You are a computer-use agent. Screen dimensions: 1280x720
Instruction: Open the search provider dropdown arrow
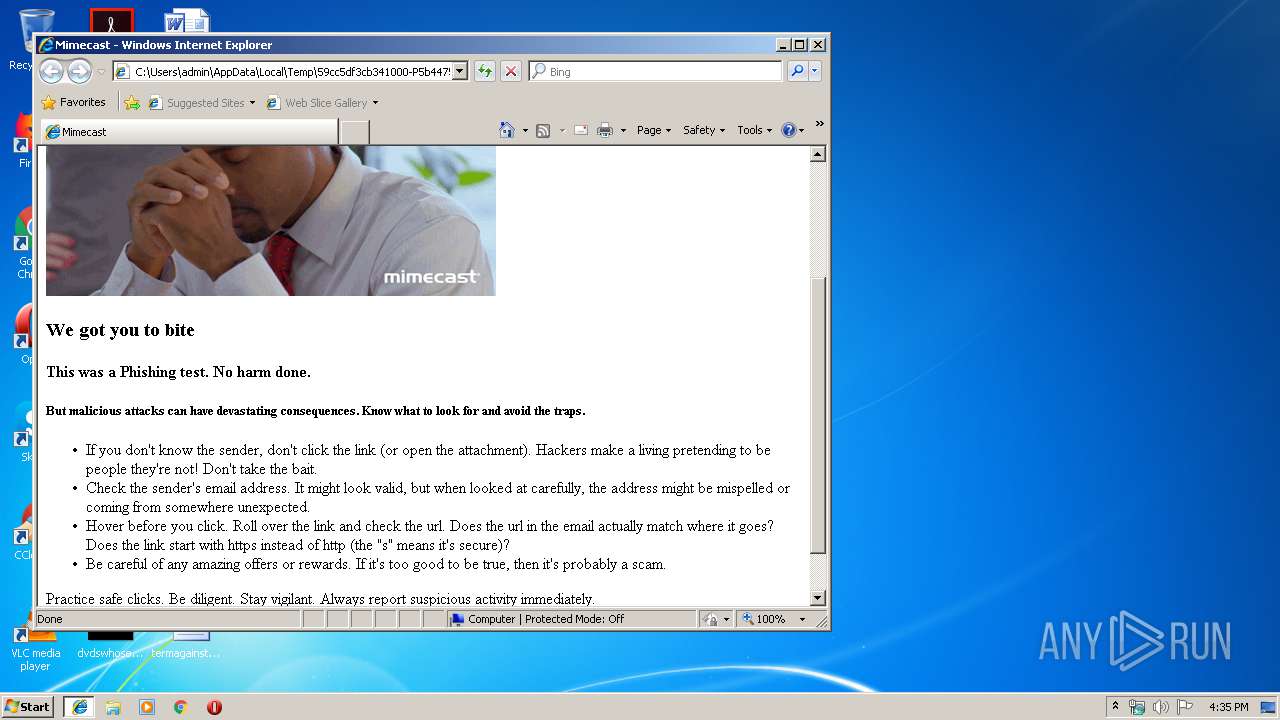[x=815, y=71]
